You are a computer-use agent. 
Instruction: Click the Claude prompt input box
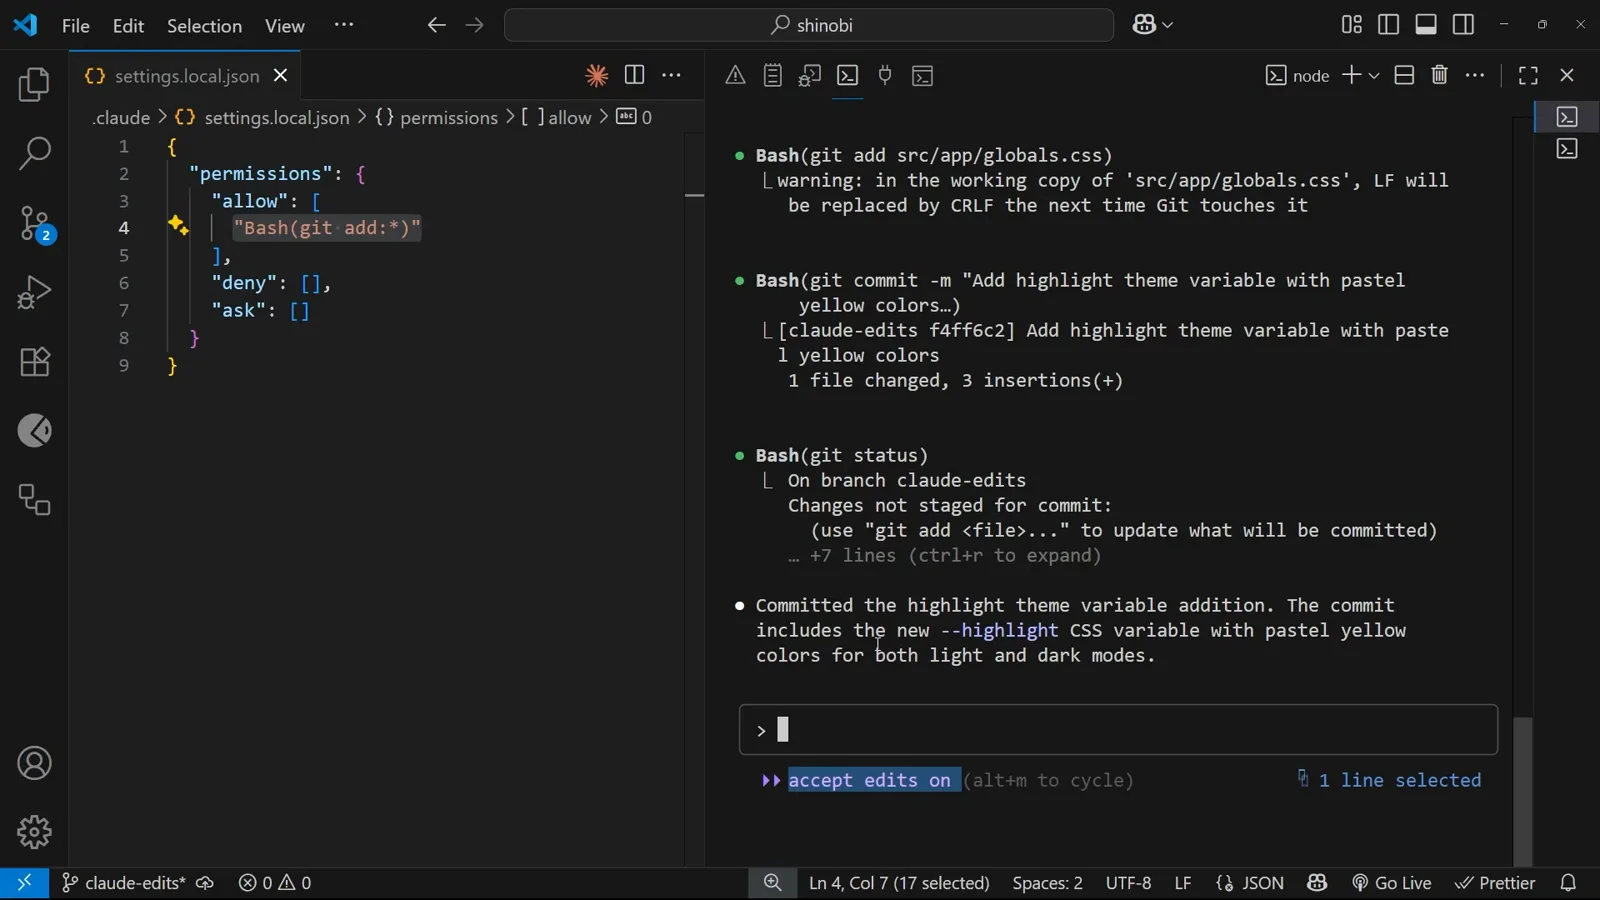pyautogui.click(x=1118, y=730)
